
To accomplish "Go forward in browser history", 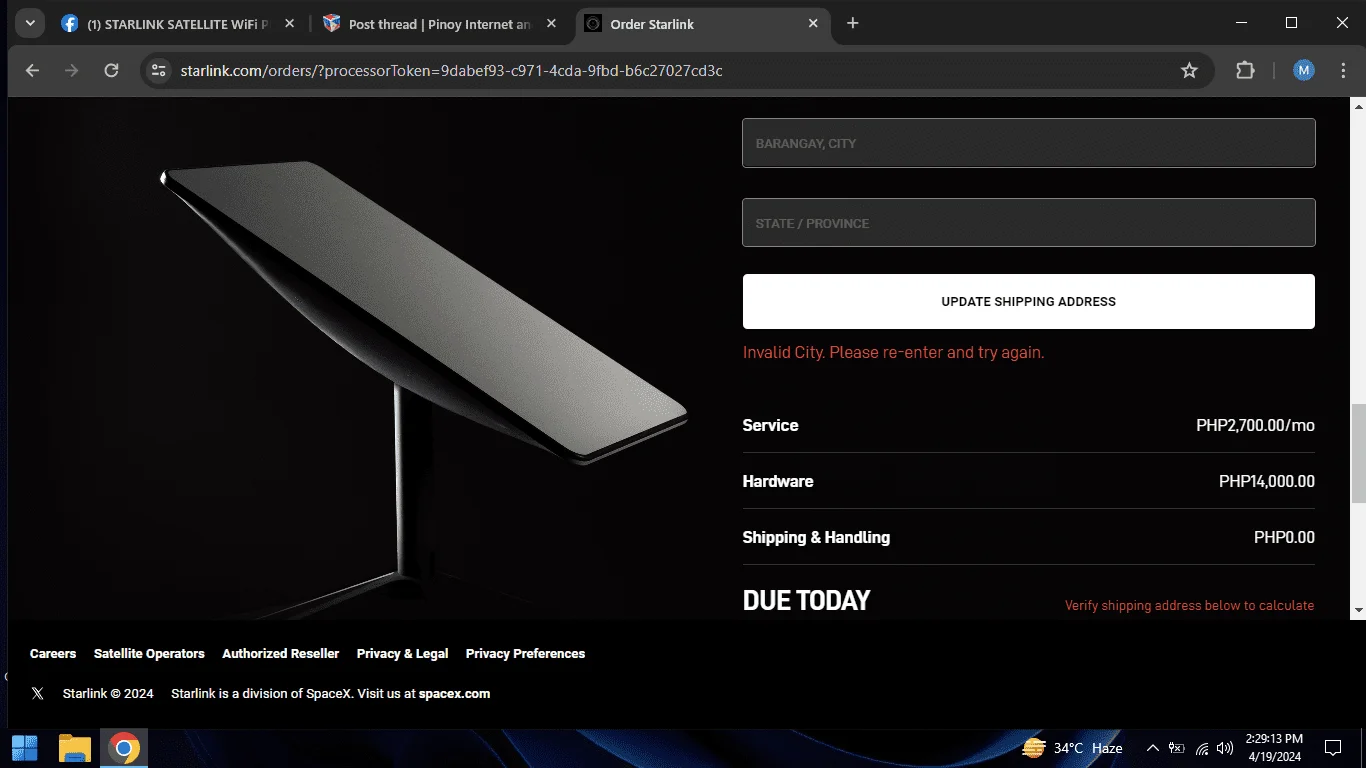I will [x=71, y=70].
